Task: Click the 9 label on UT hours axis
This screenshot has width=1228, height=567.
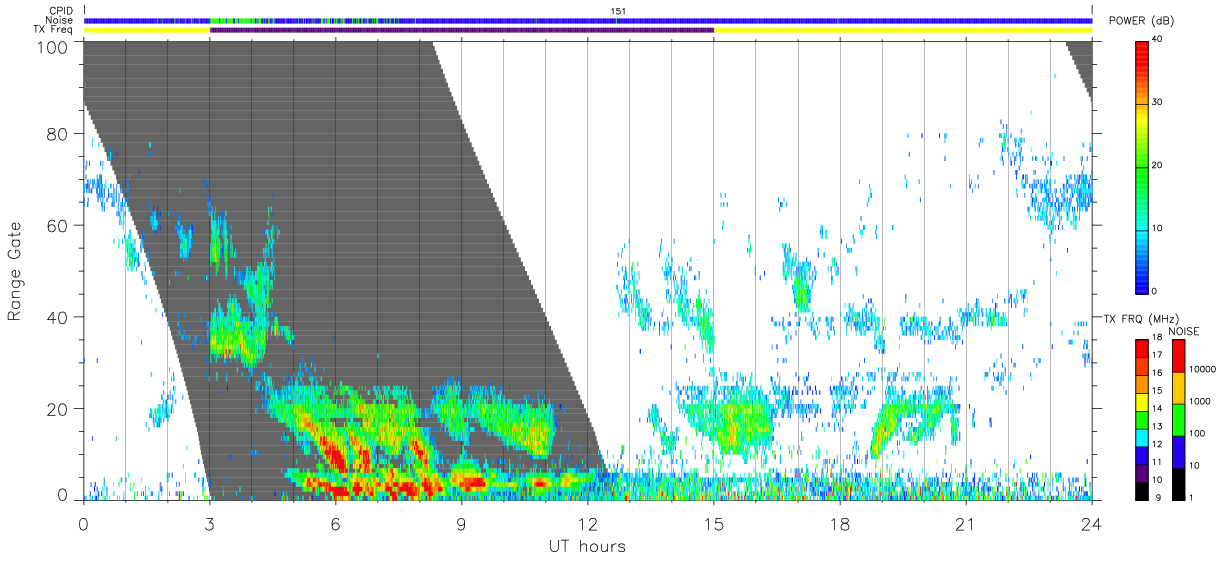Action: [461, 523]
